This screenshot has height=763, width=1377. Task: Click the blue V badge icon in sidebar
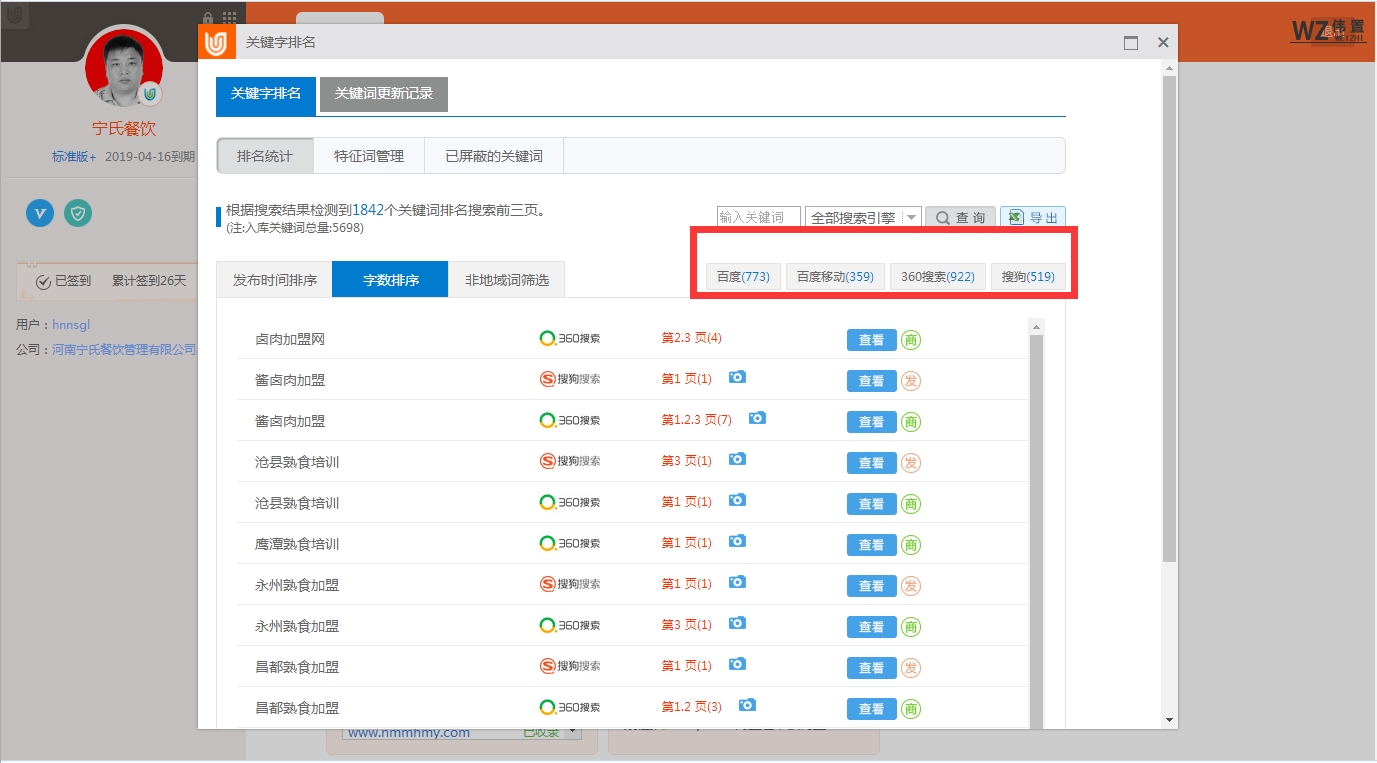(x=40, y=212)
